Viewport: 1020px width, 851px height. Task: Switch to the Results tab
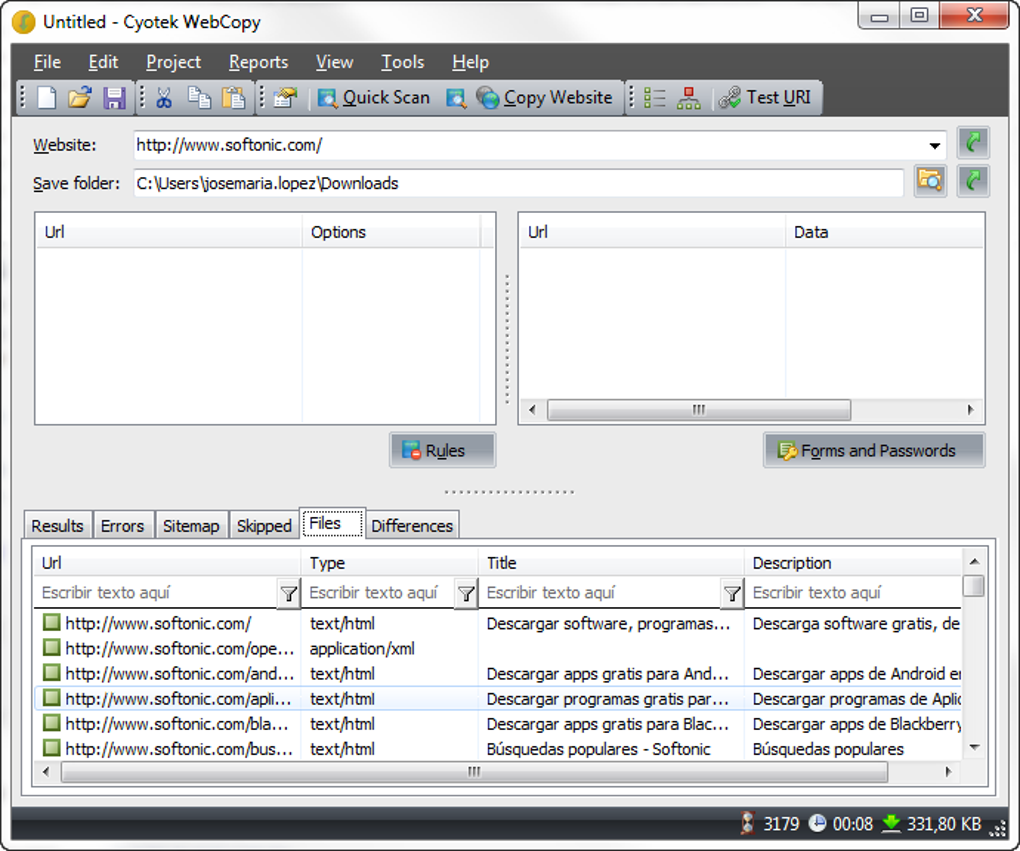click(x=57, y=526)
